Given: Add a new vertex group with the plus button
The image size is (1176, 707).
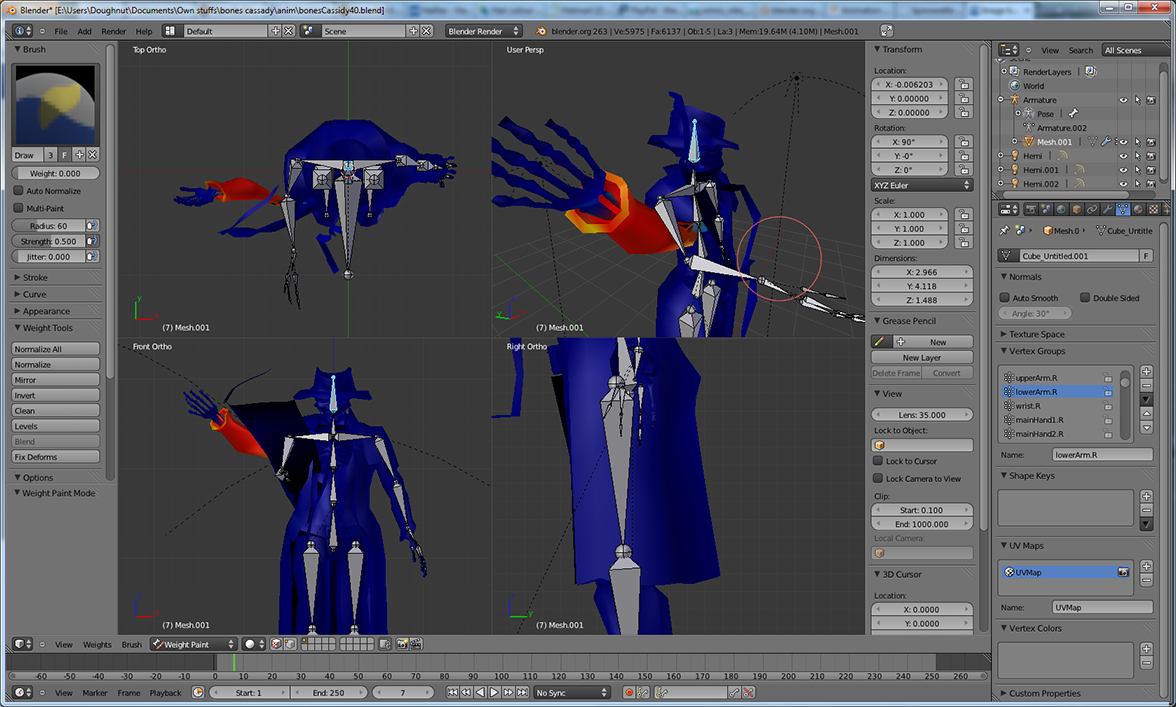Looking at the screenshot, I should pyautogui.click(x=1147, y=372).
